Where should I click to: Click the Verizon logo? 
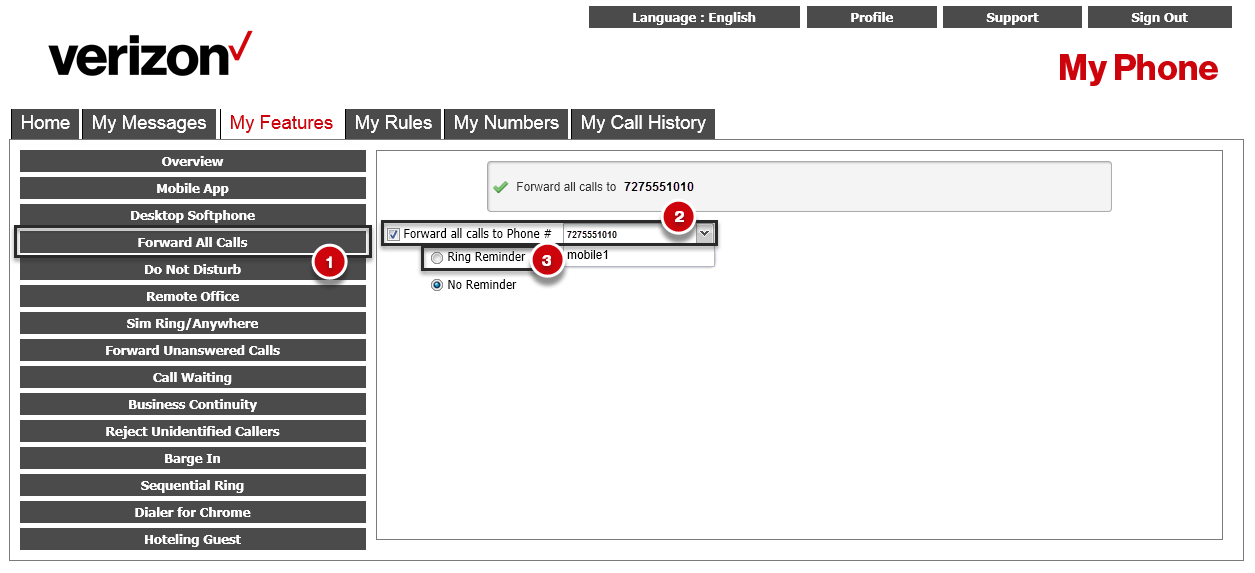pyautogui.click(x=150, y=56)
